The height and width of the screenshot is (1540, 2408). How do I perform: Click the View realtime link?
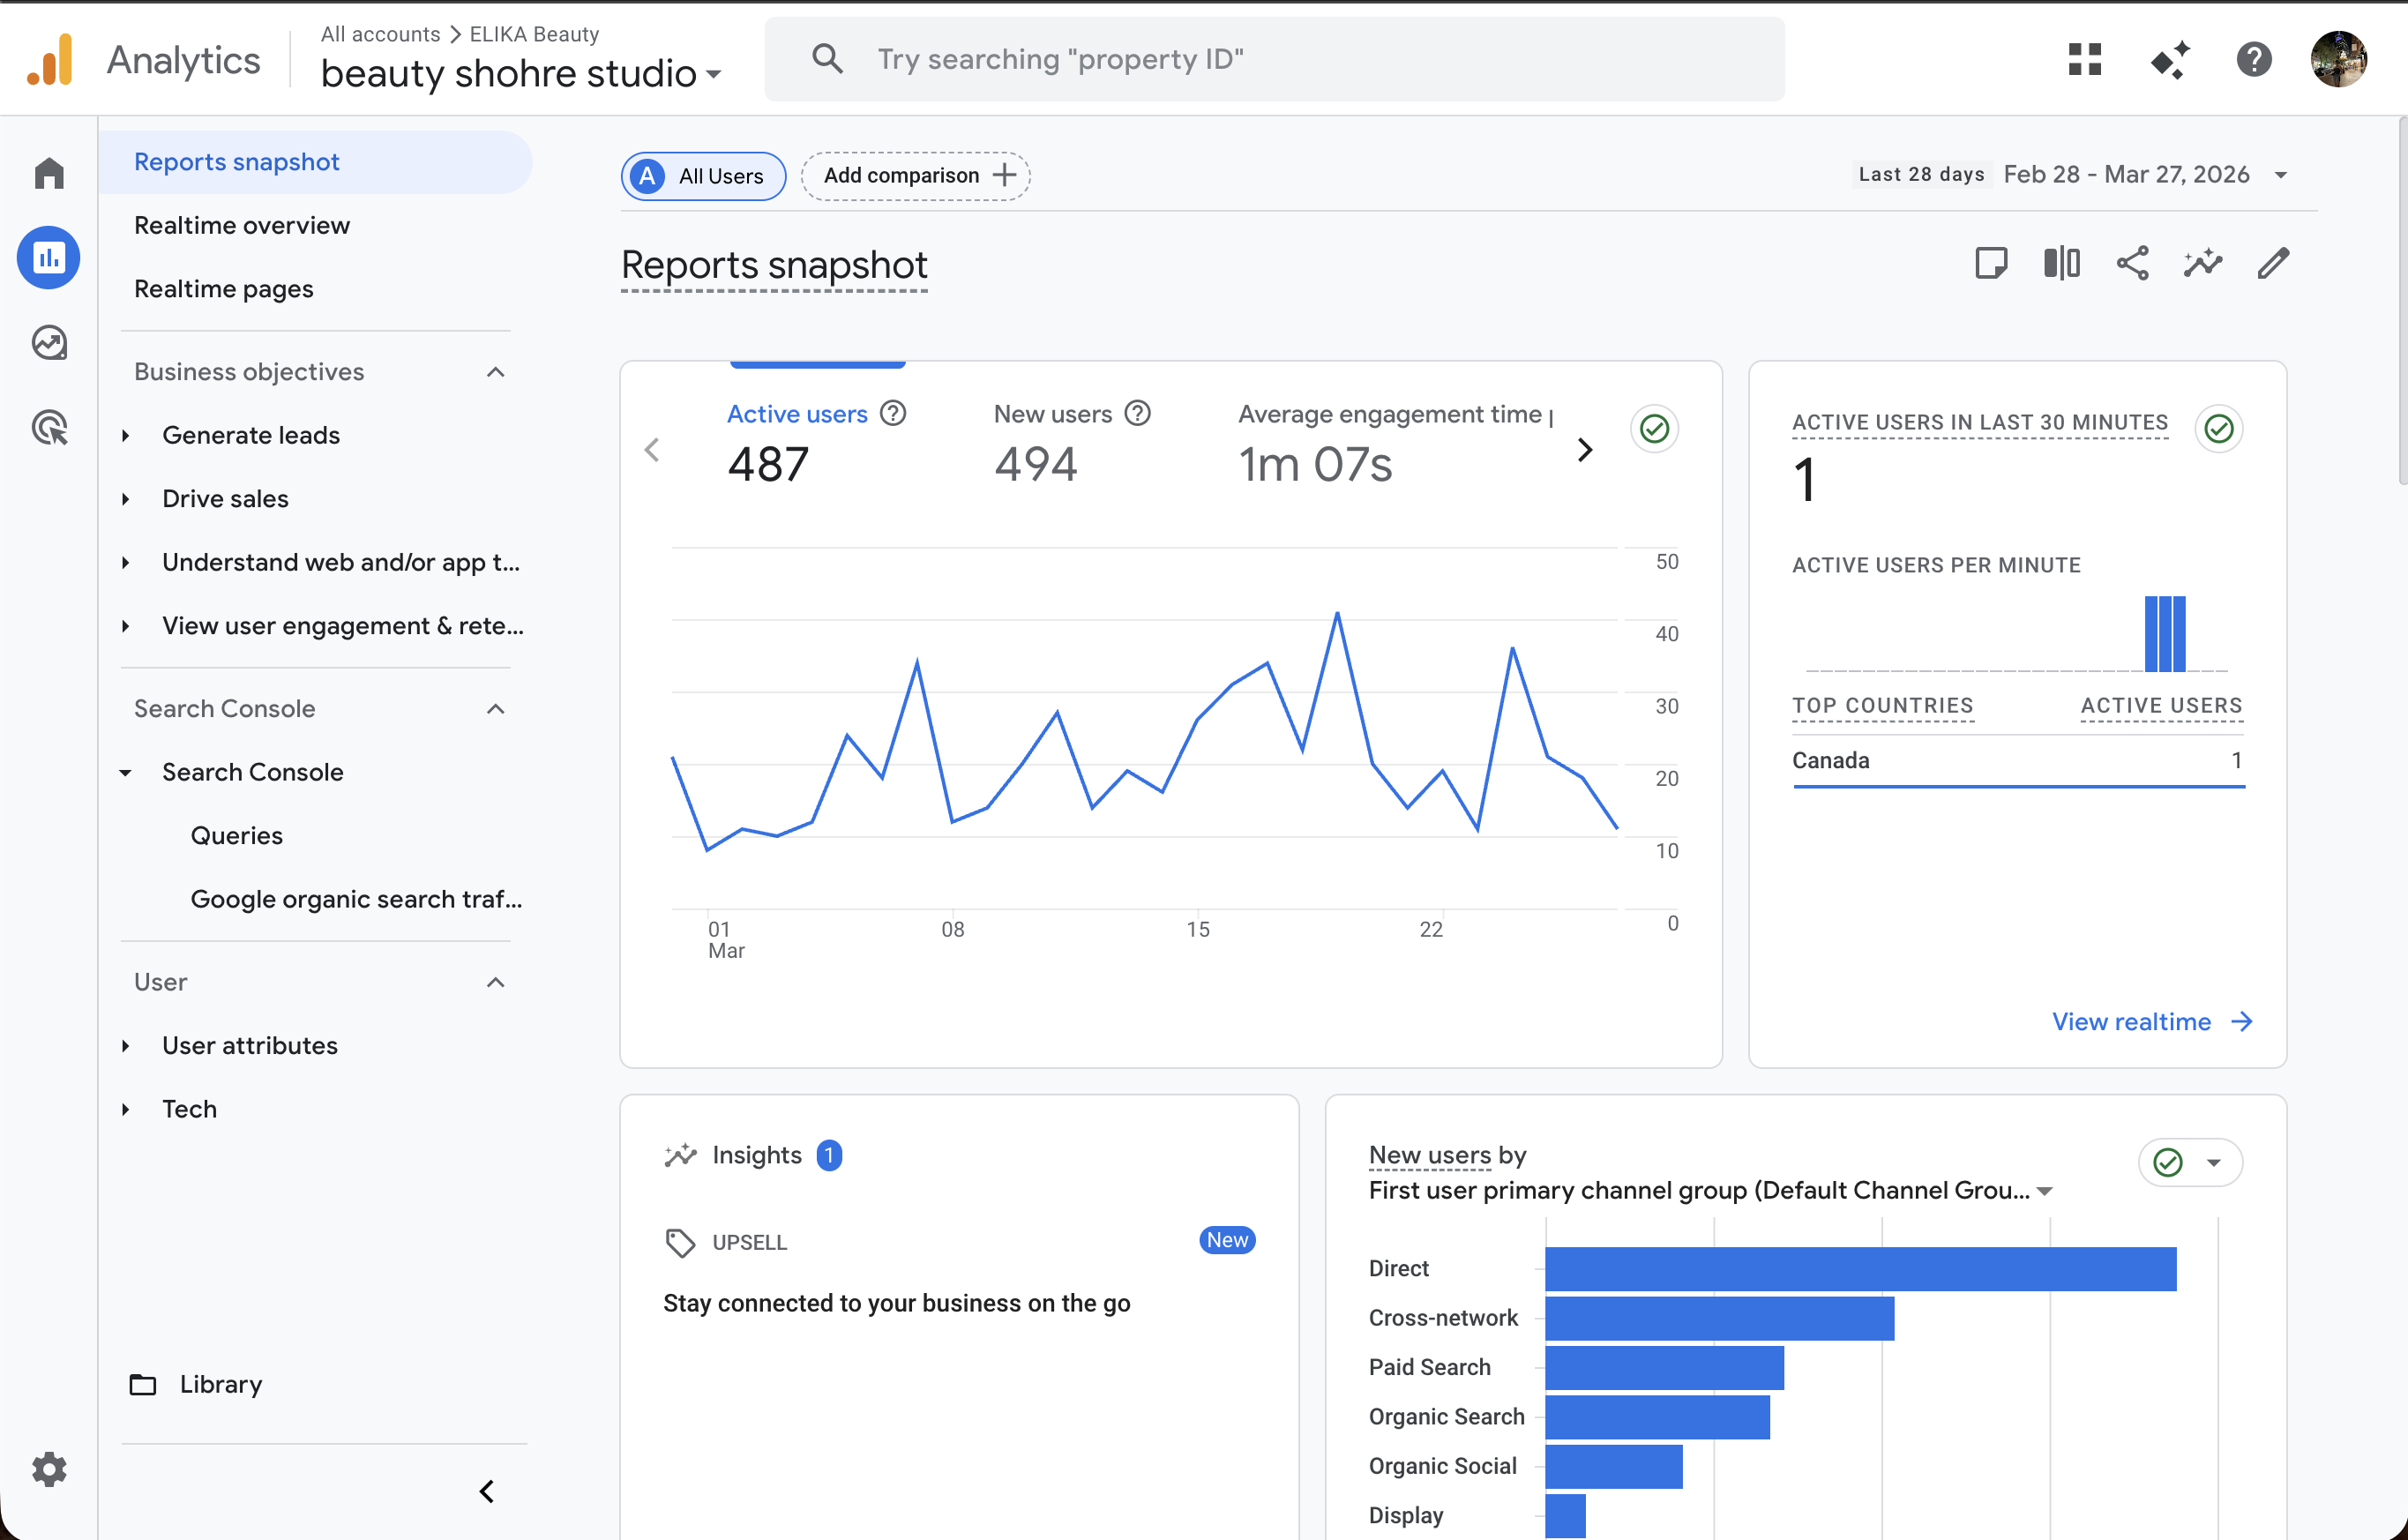pyautogui.click(x=2132, y=1021)
